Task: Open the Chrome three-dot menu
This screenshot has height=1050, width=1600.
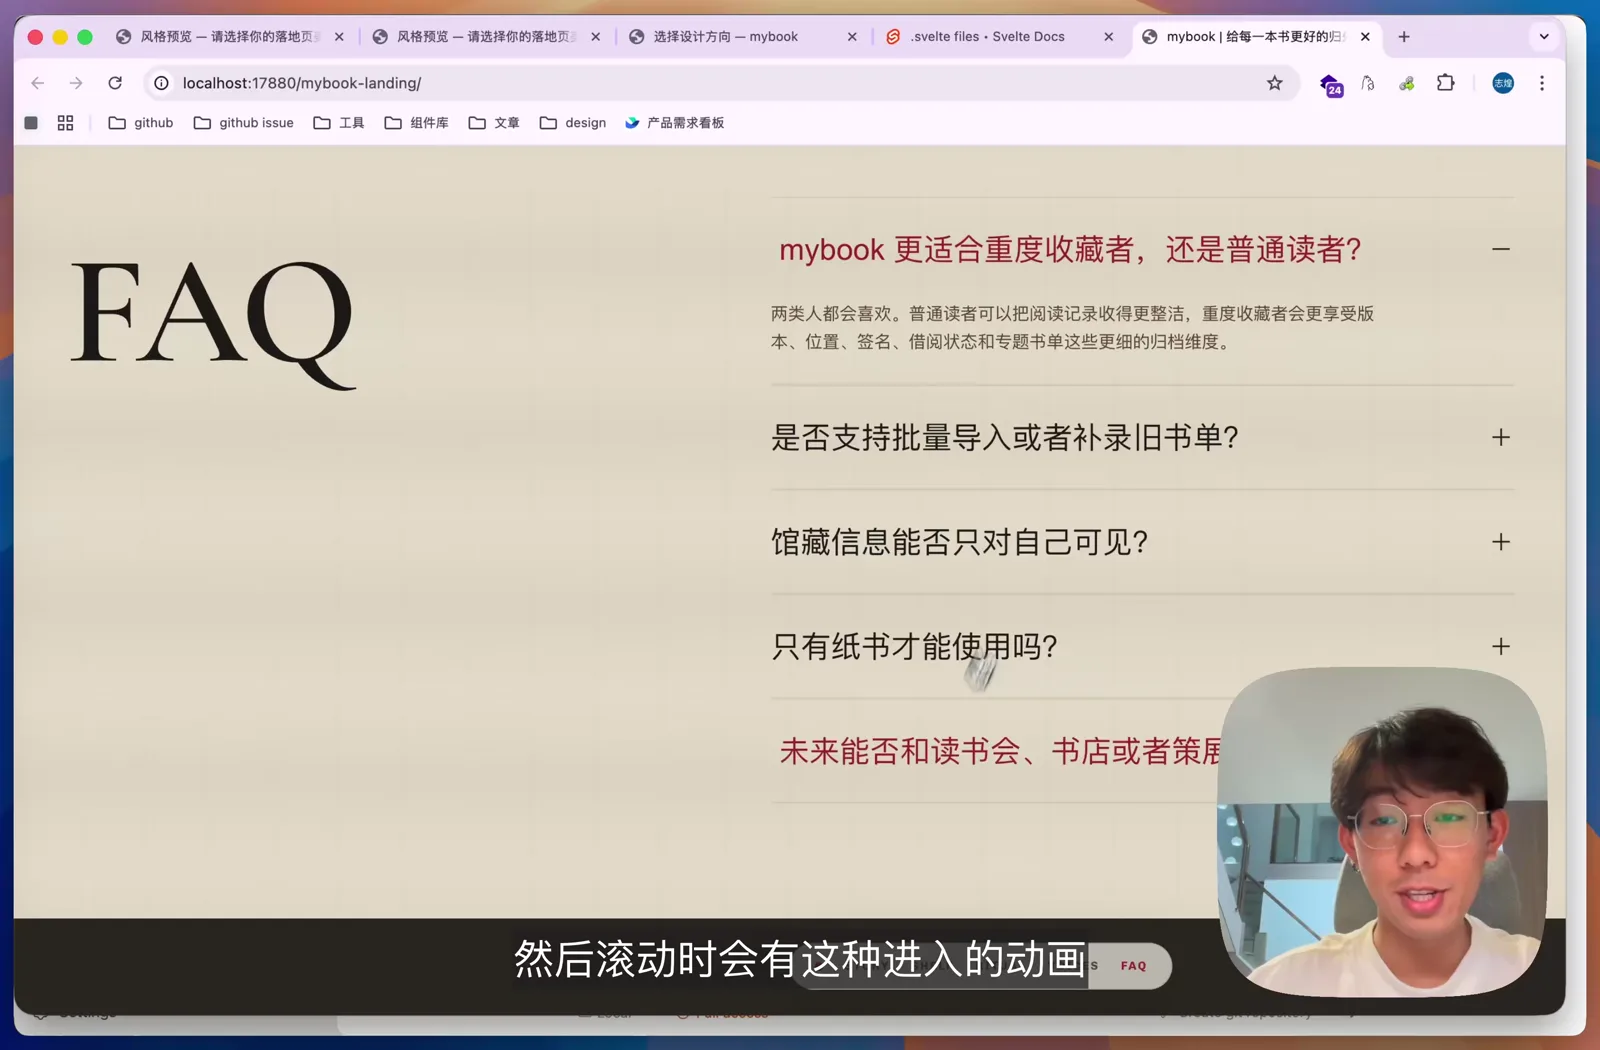Action: (1542, 83)
